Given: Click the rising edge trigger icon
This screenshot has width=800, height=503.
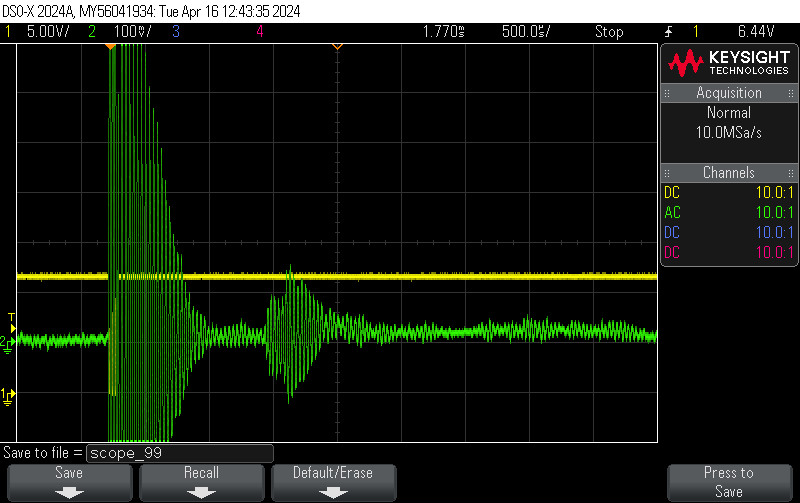Looking at the screenshot, I should click(x=668, y=31).
